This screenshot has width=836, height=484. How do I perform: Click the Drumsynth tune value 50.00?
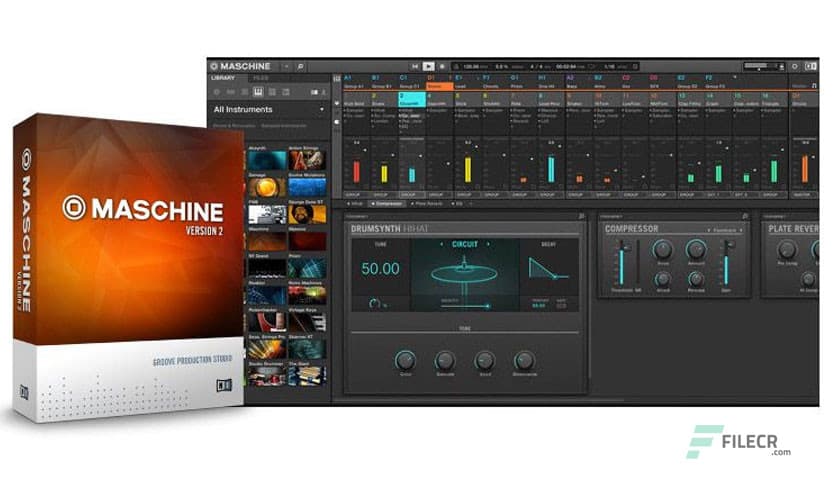click(379, 269)
